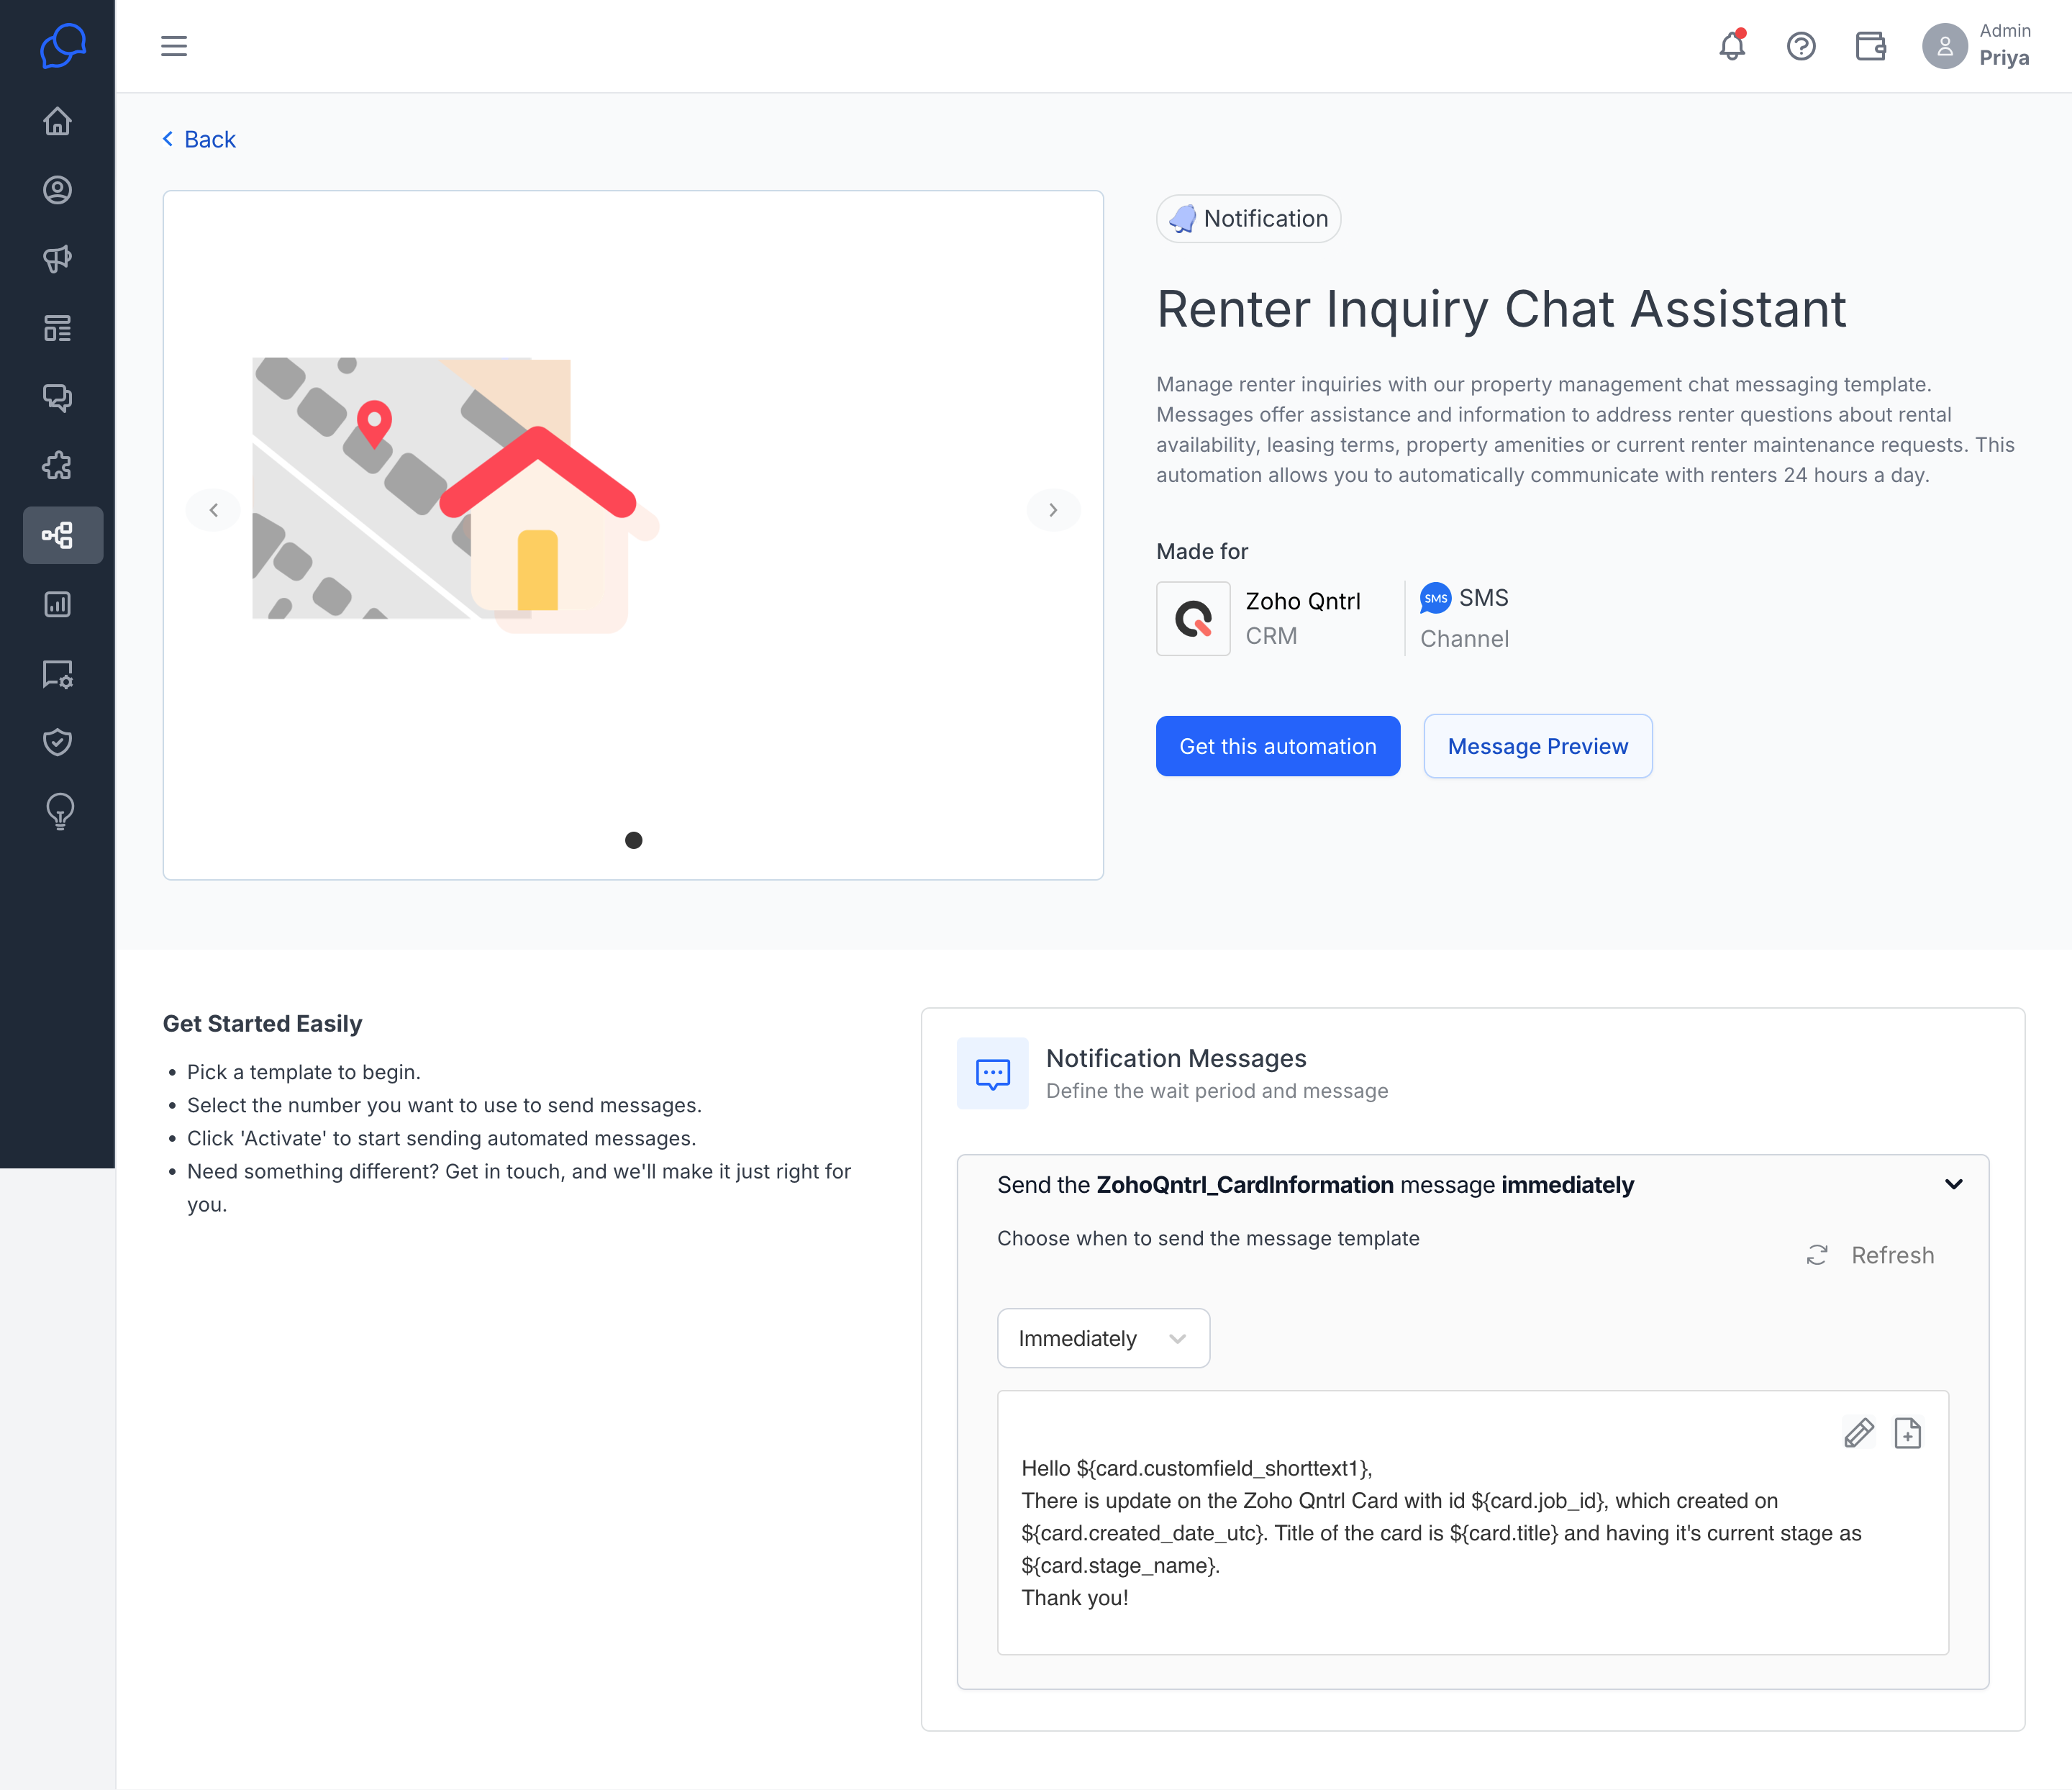The width and height of the screenshot is (2072, 1790).
Task: Open the Reports chart icon in sidebar
Action: [x=57, y=604]
